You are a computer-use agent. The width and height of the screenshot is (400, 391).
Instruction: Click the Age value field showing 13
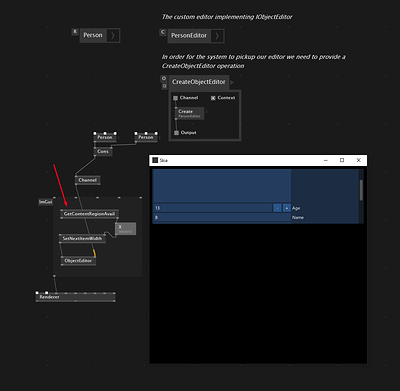[x=213, y=208]
